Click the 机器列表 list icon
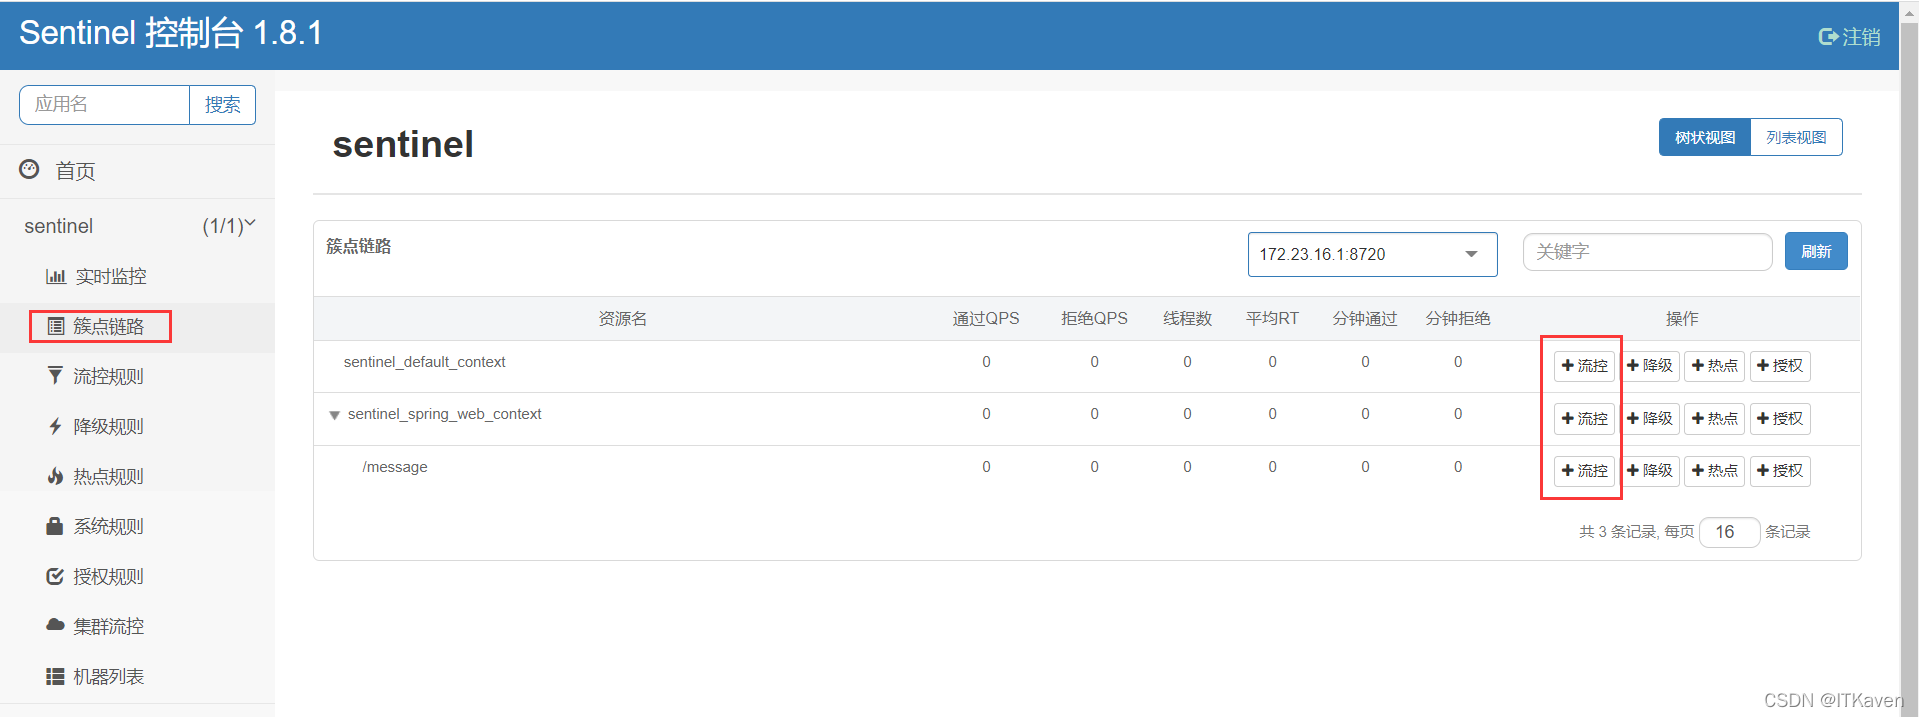The width and height of the screenshot is (1919, 717). coord(56,676)
